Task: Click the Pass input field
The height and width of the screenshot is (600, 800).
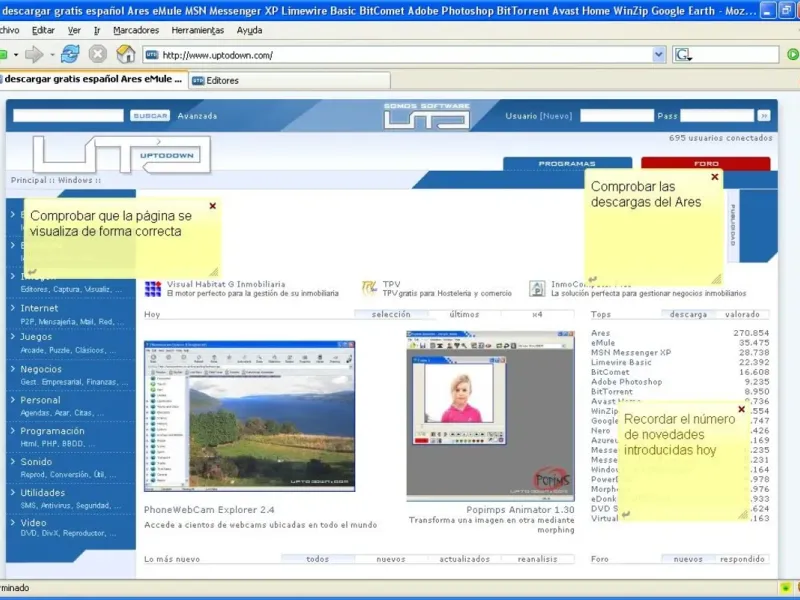Action: point(717,116)
